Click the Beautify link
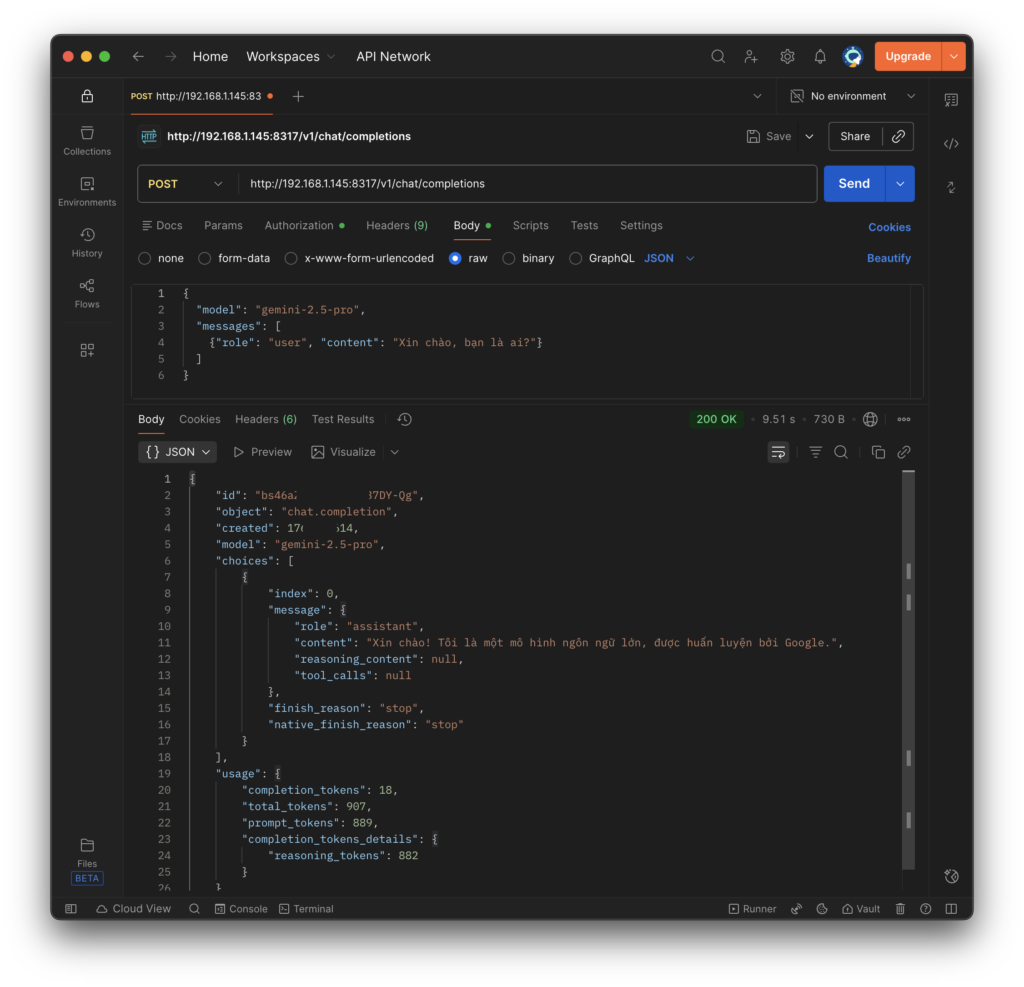The width and height of the screenshot is (1024, 987). [888, 258]
